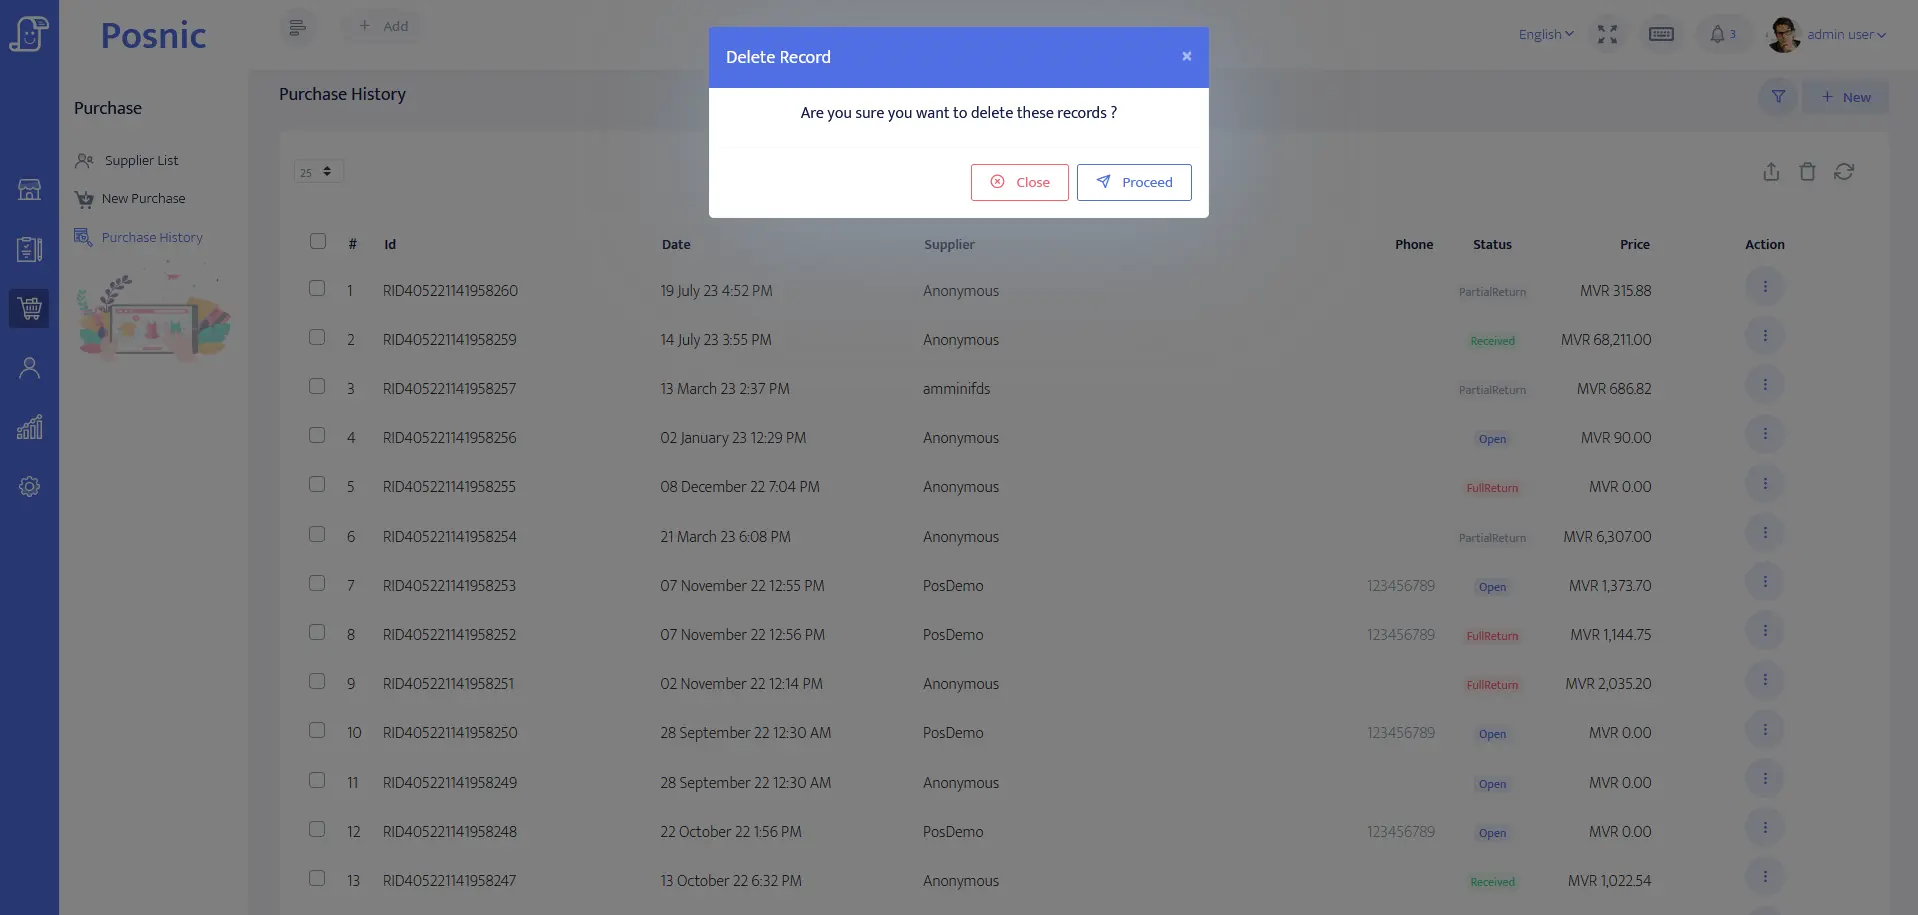Open Supplier List in the Purchase menu

point(141,161)
